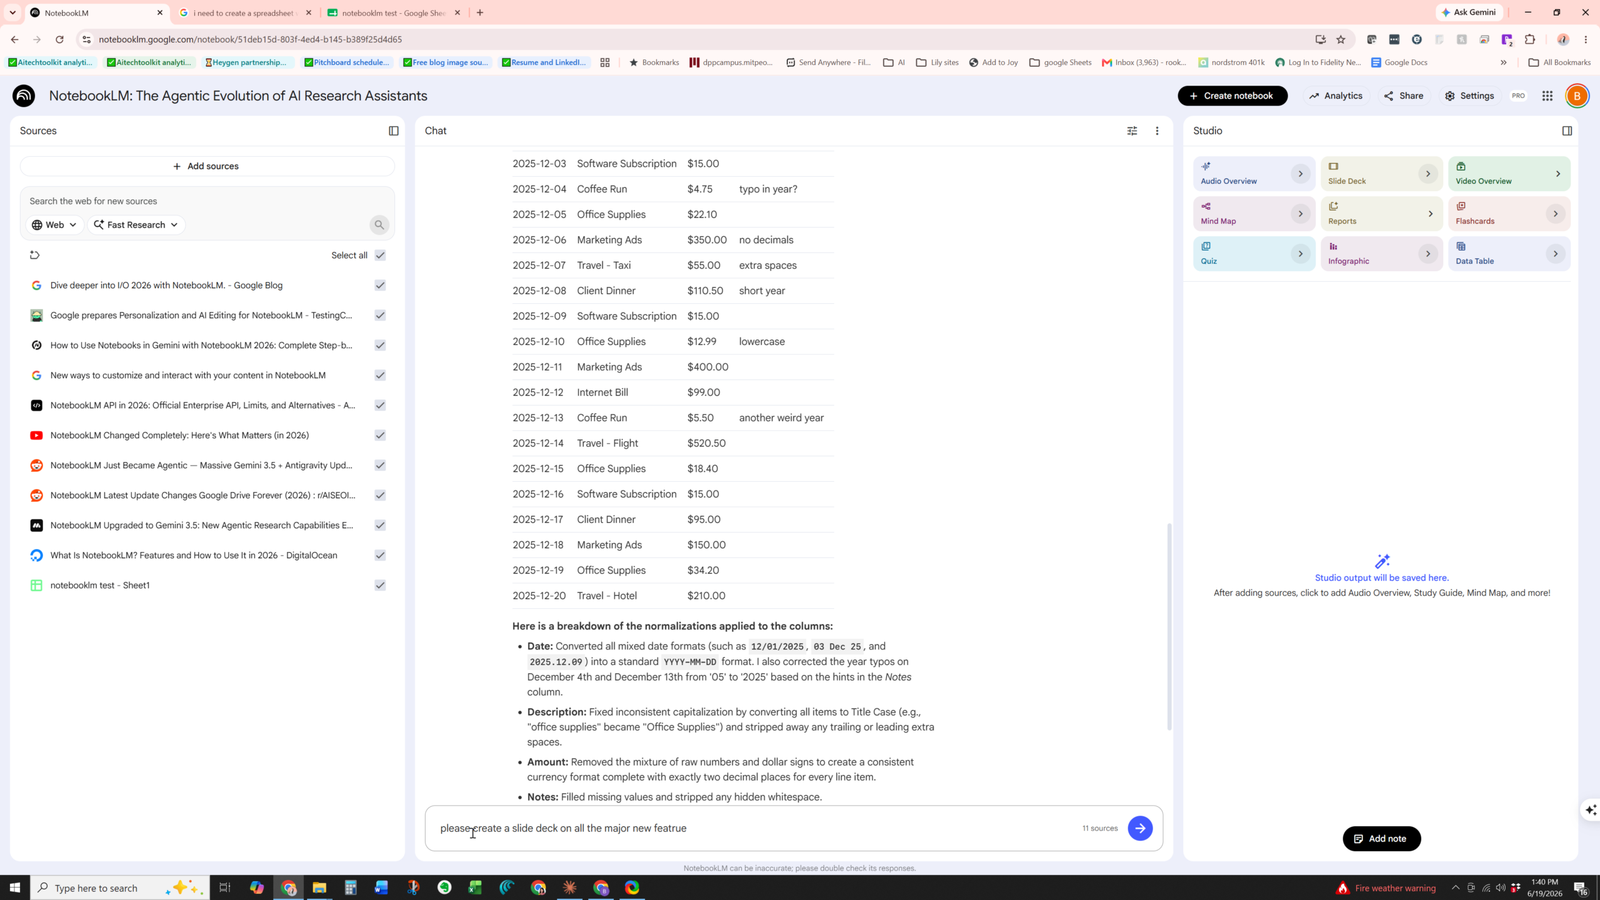Open Windows Start menu
Screen dimensions: 1600x900
pos(15,887)
